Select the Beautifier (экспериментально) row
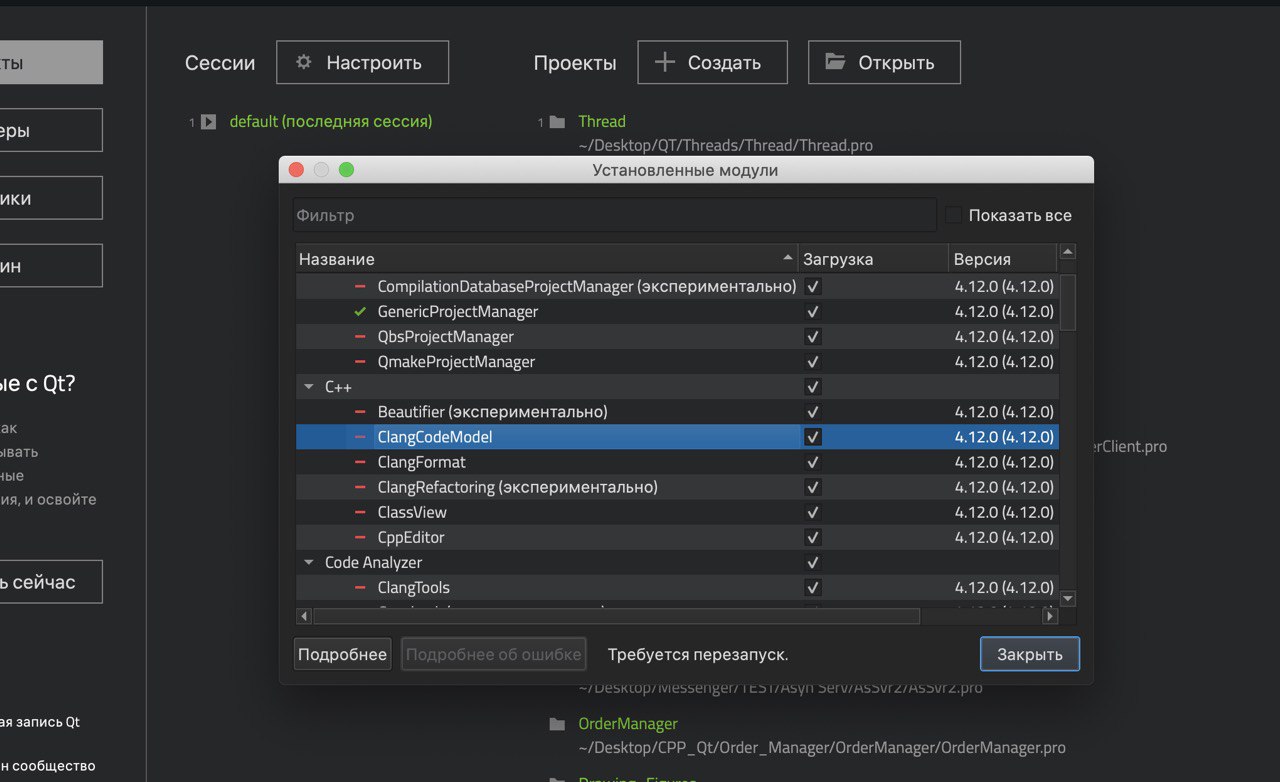1280x782 pixels. [677, 412]
